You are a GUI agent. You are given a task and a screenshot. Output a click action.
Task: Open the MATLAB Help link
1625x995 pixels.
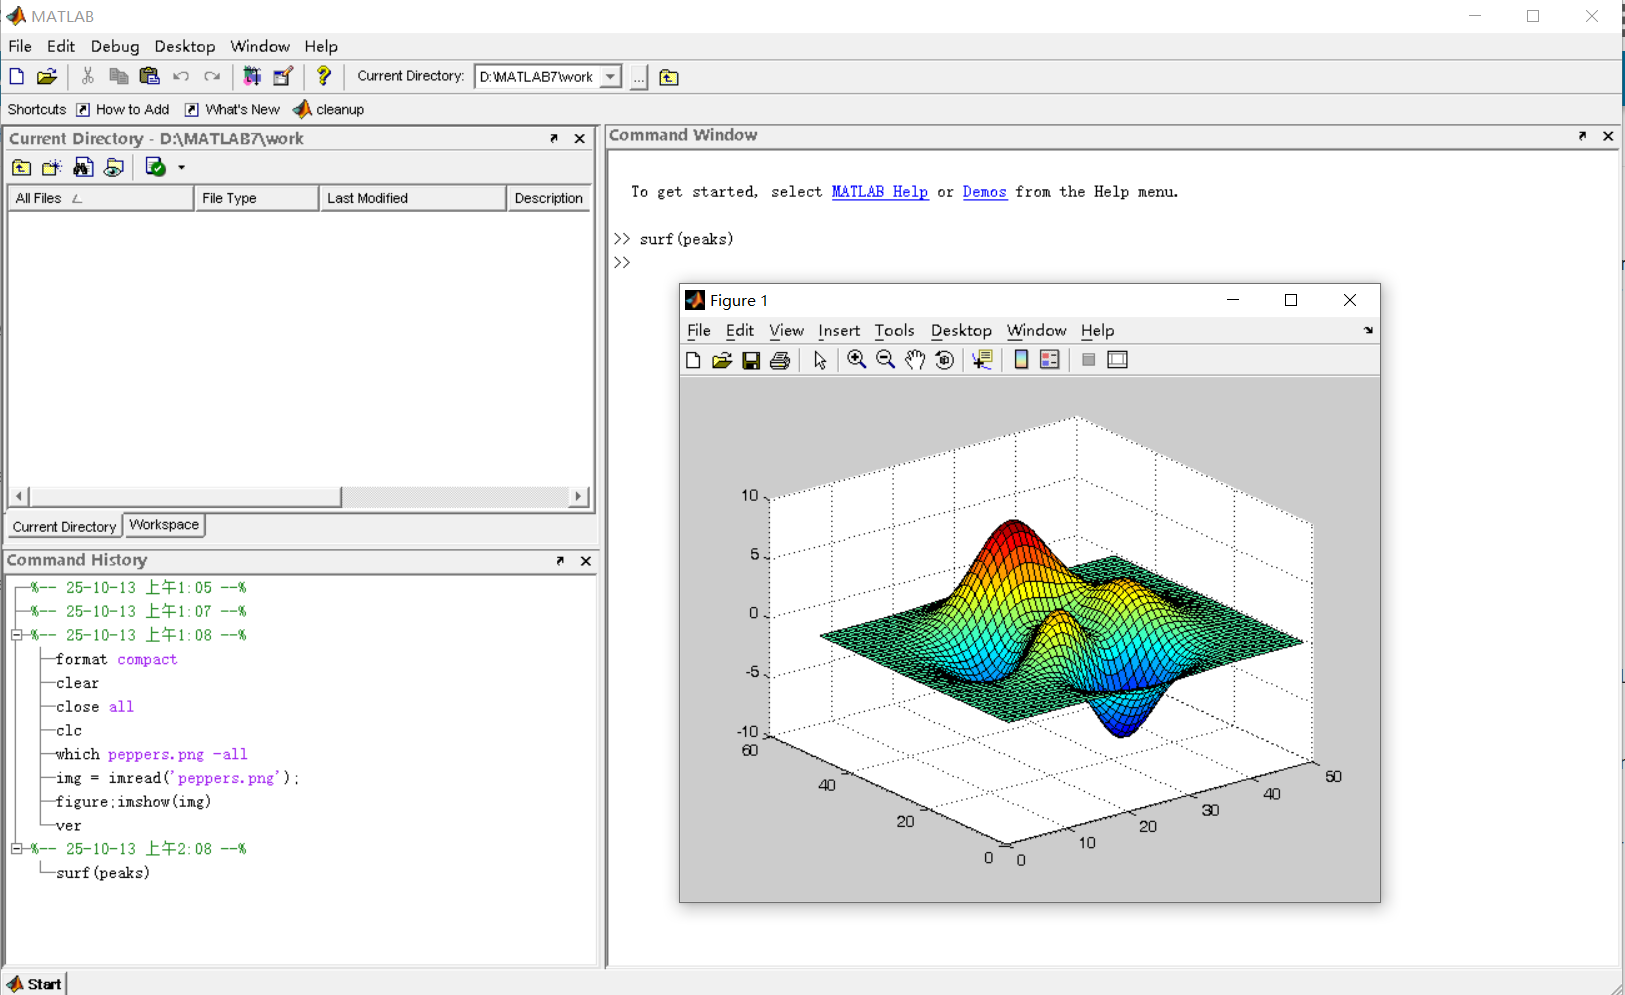[x=879, y=192]
